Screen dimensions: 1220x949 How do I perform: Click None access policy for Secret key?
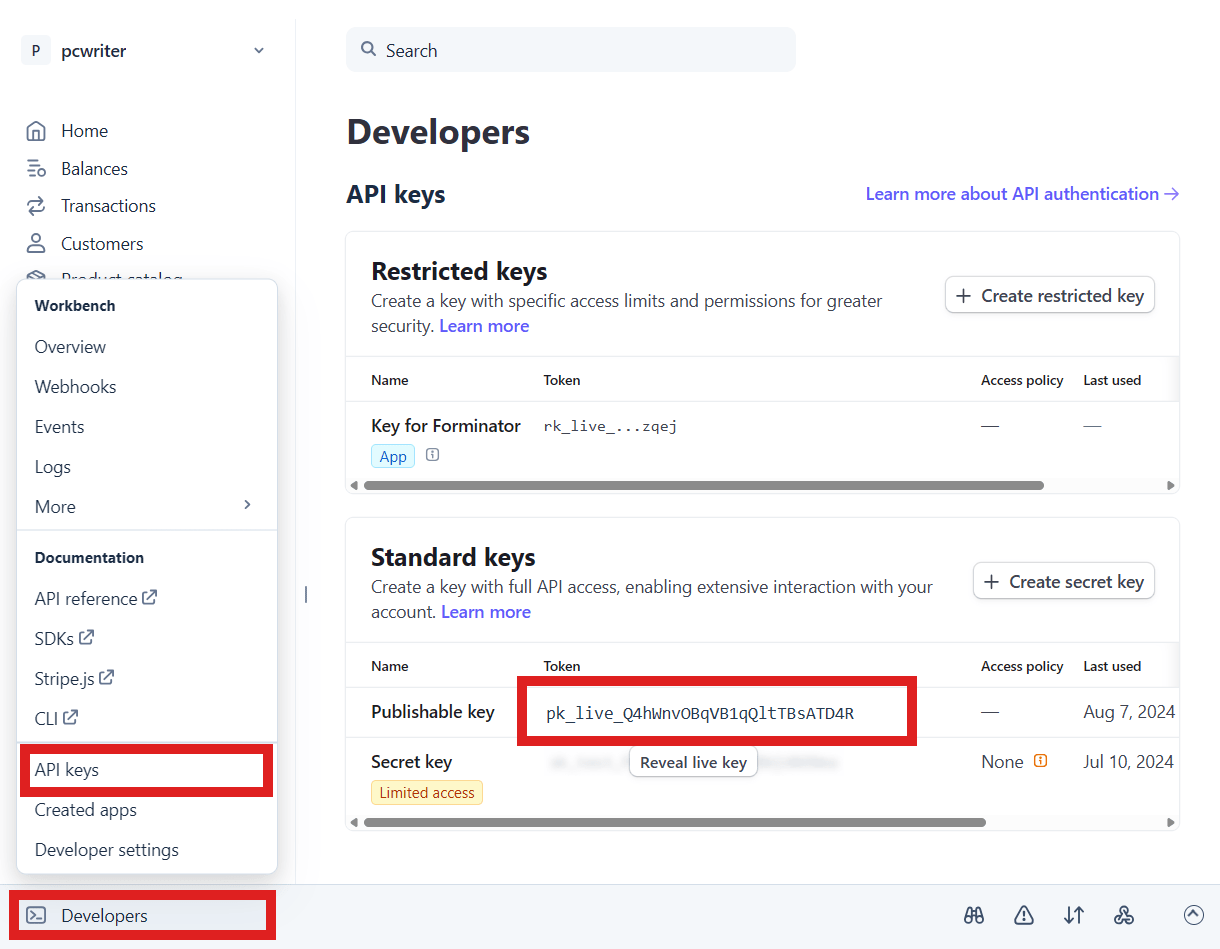click(x=1002, y=762)
